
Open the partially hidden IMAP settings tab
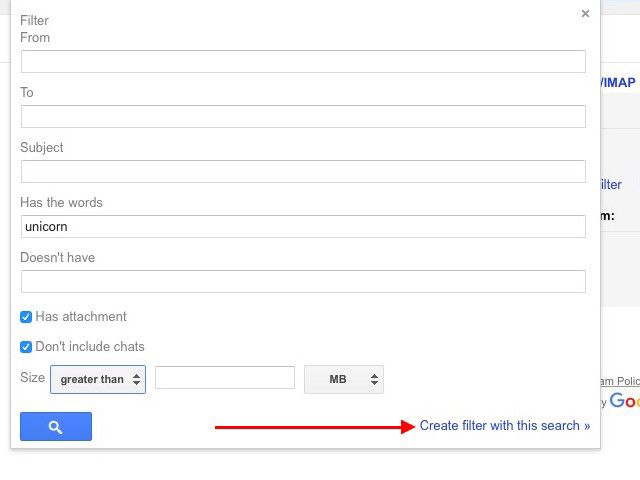click(x=618, y=82)
